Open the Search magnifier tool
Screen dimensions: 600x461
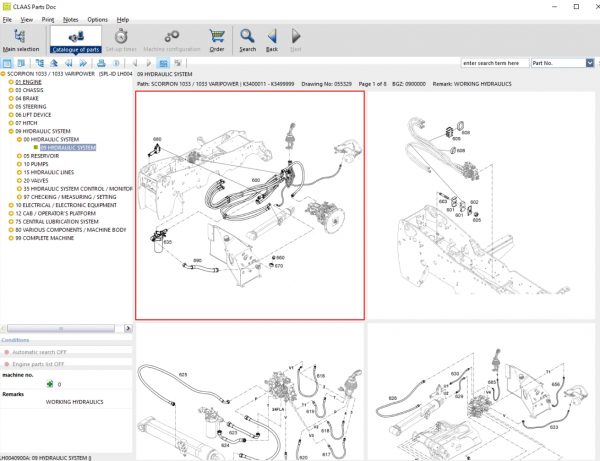(x=247, y=40)
